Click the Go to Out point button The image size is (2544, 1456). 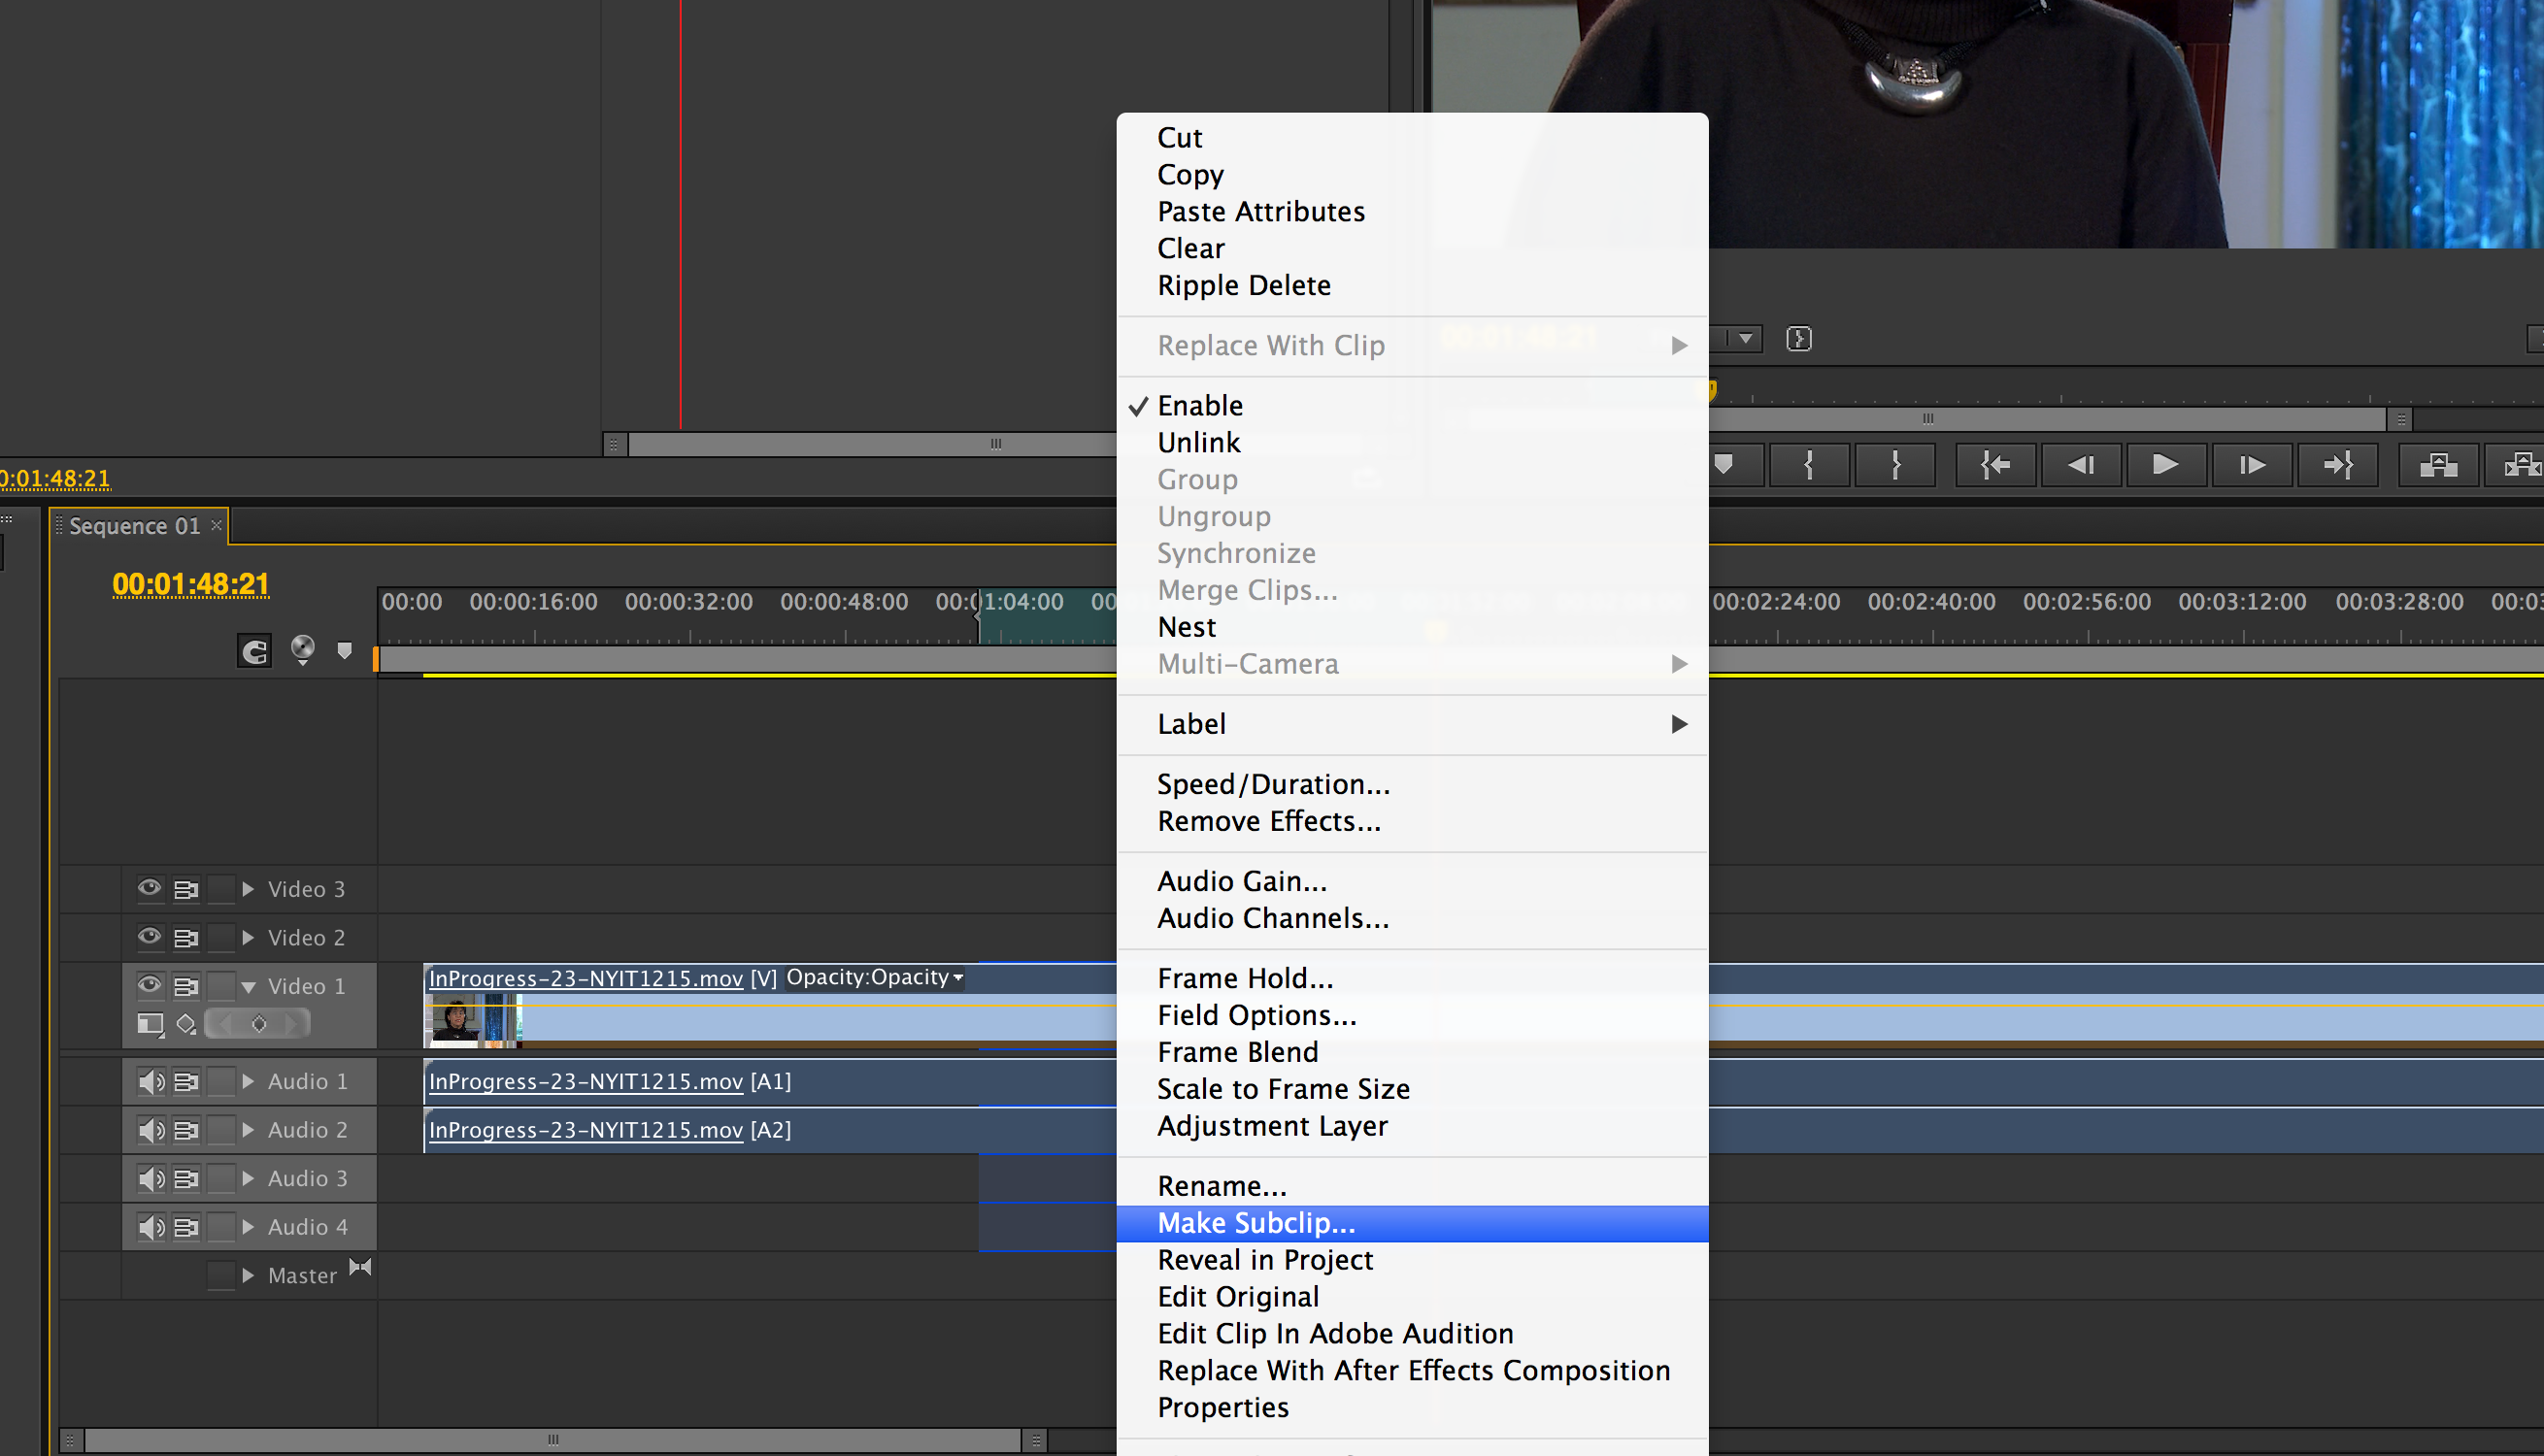[2337, 465]
